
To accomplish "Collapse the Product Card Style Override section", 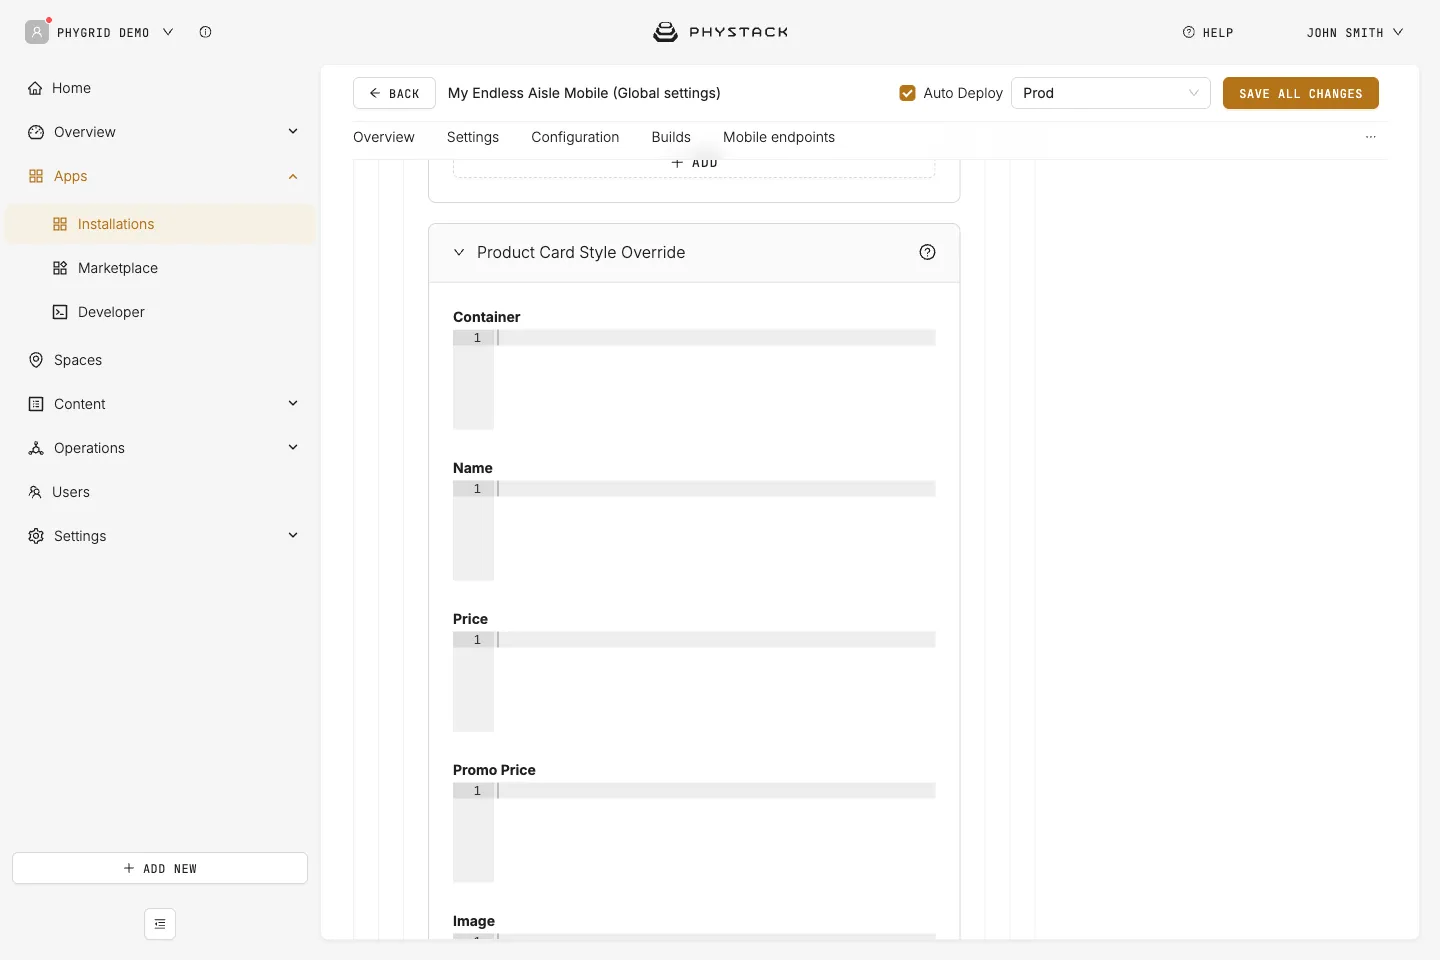I will tap(459, 252).
